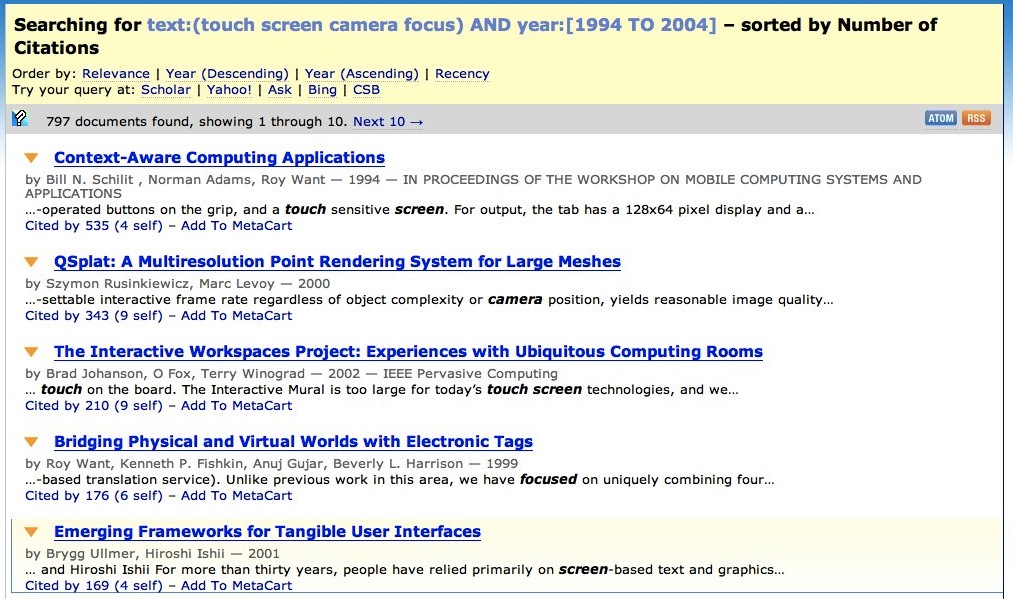This screenshot has height=599, width=1013.
Task: Click the ATOM feed icon
Action: click(x=941, y=118)
